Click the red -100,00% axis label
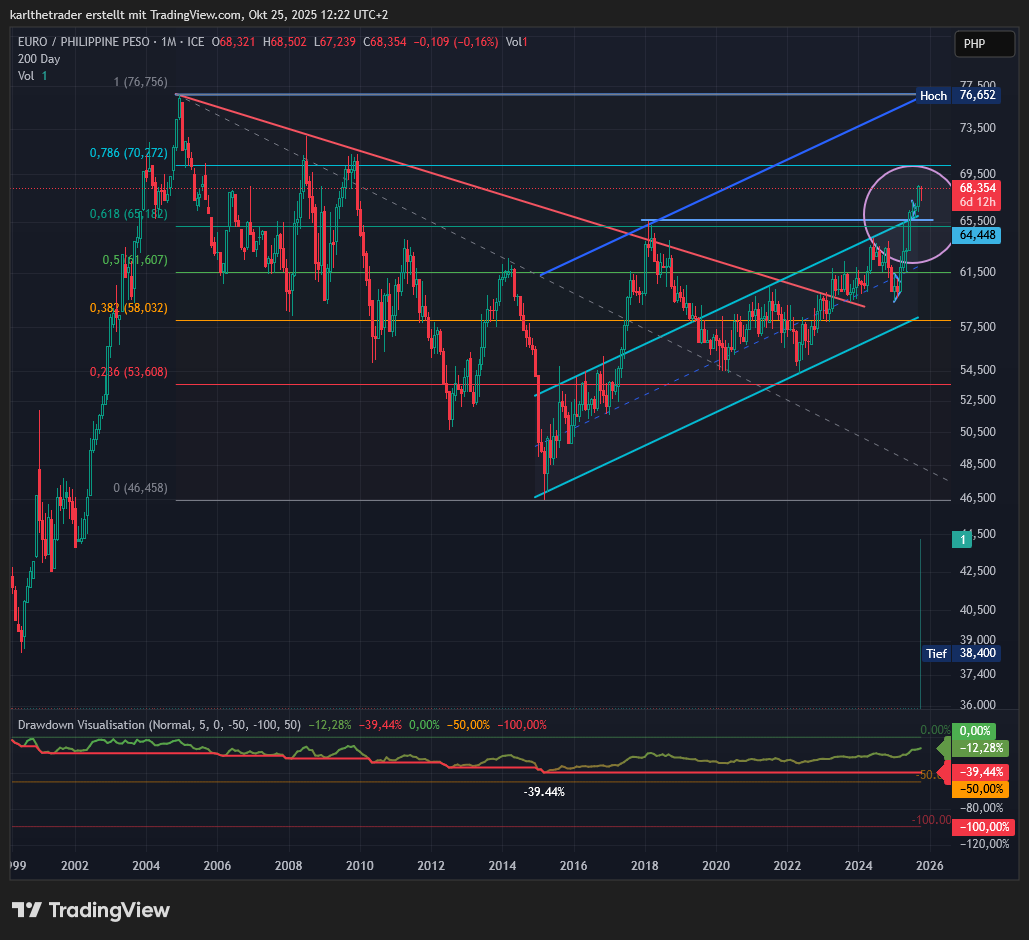This screenshot has height=940, width=1029. tap(980, 827)
